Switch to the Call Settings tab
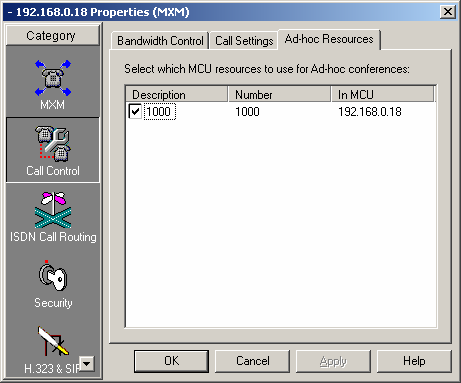Viewport: 461px width, 383px height. pyautogui.click(x=244, y=41)
